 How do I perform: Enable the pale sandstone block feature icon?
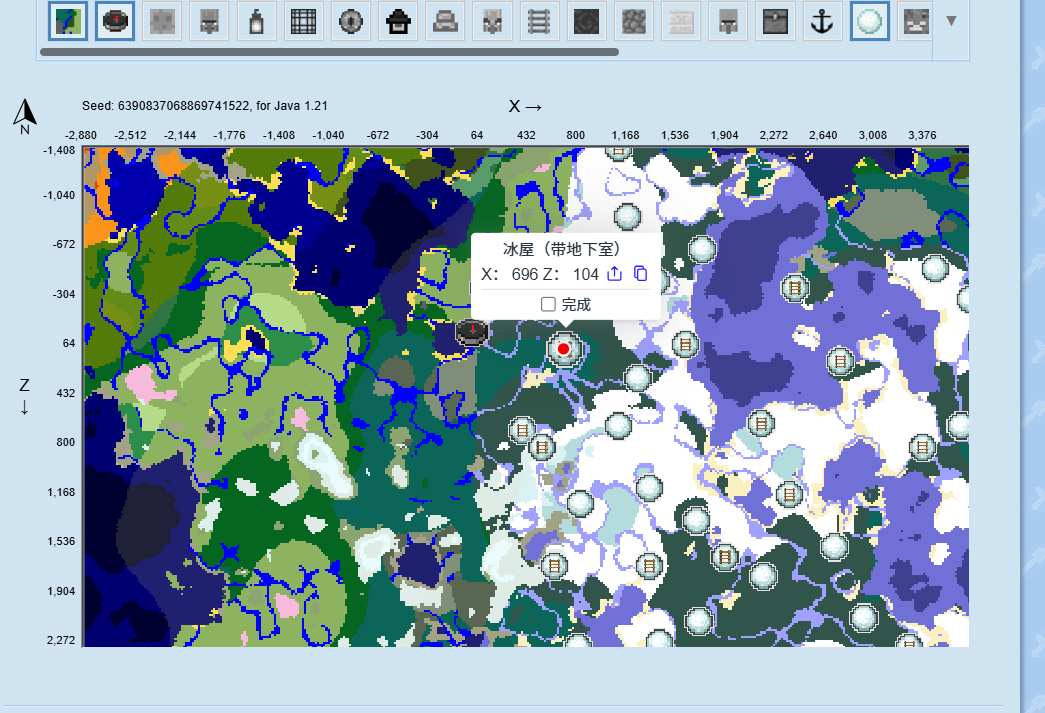pos(681,21)
